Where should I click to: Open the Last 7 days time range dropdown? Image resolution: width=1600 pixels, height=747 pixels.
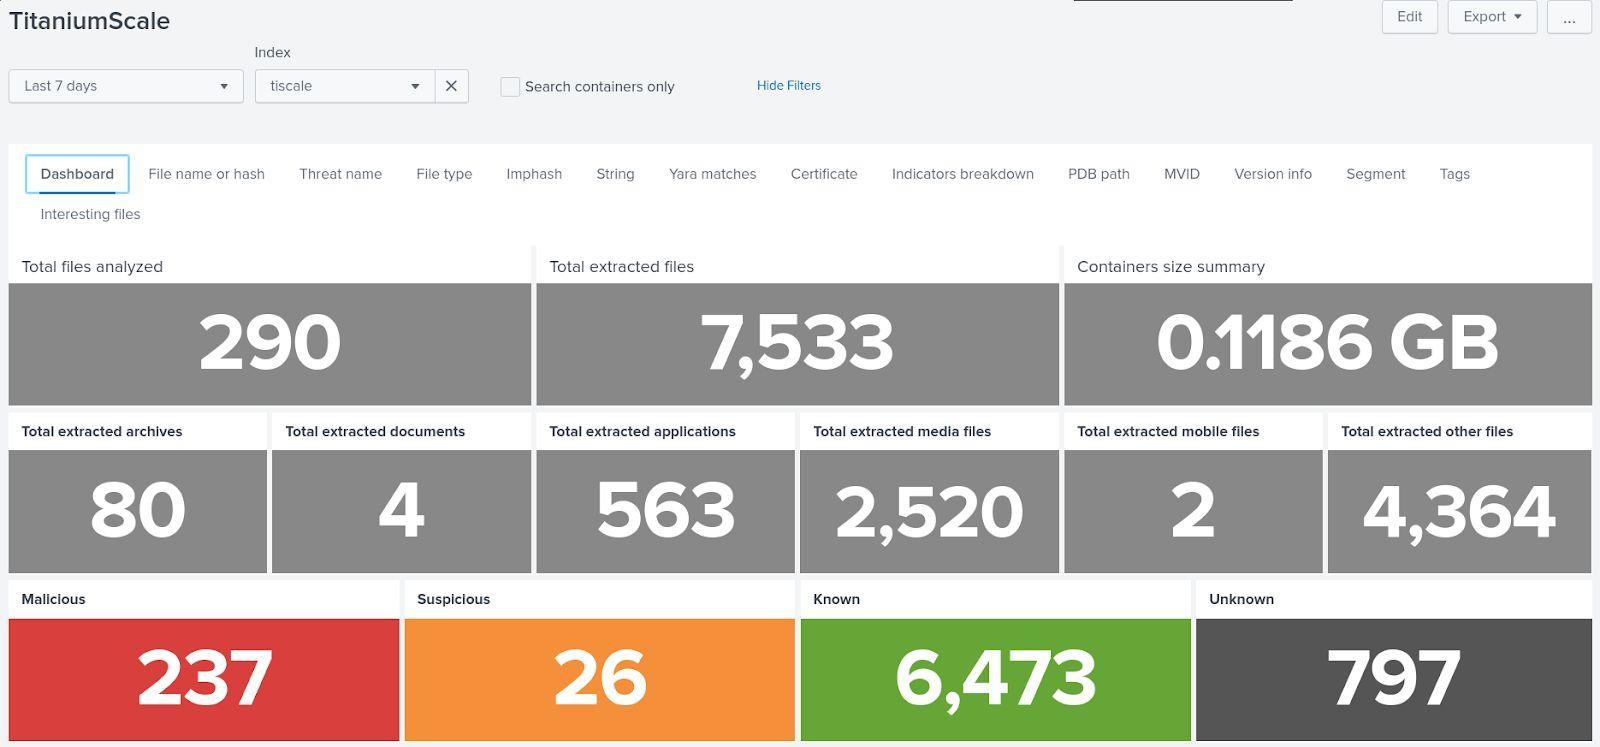point(126,86)
